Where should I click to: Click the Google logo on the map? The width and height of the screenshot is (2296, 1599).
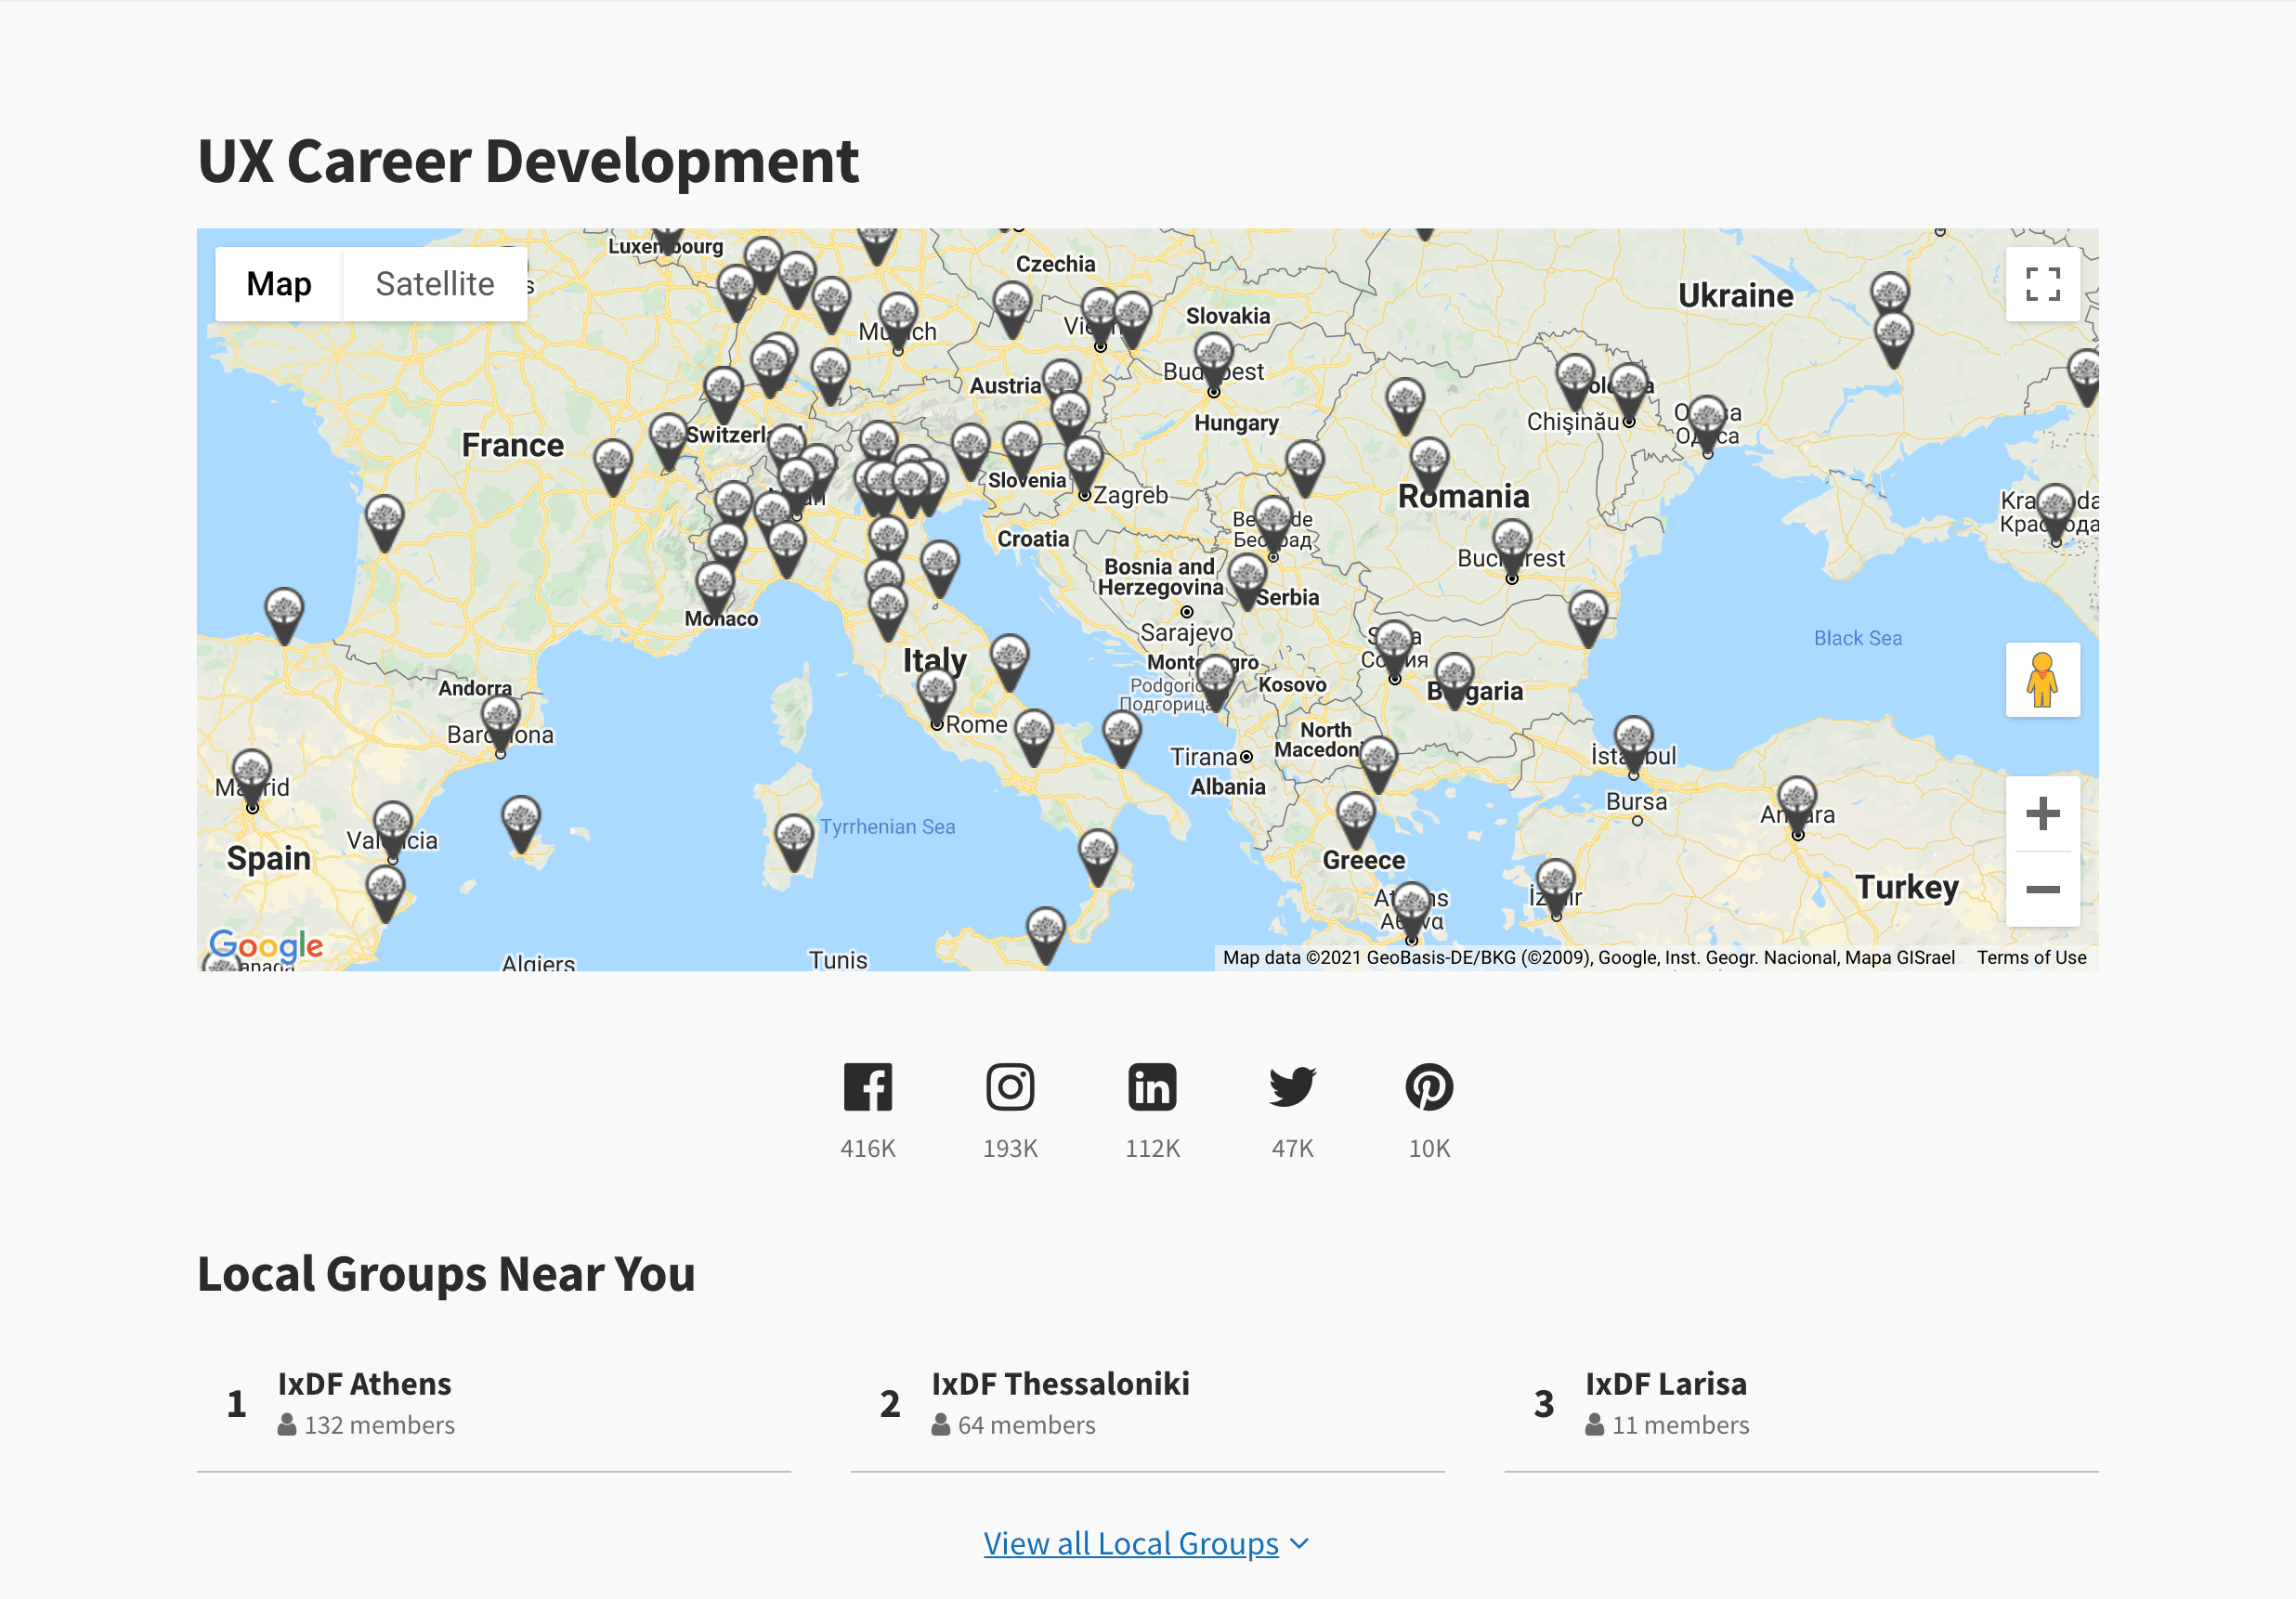tap(266, 945)
